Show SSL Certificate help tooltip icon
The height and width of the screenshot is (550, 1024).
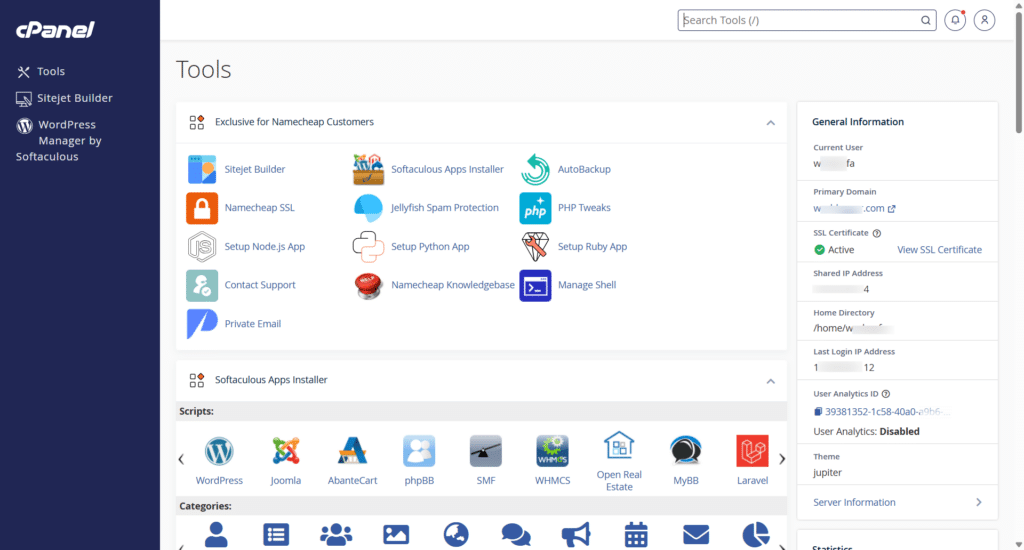click(876, 233)
